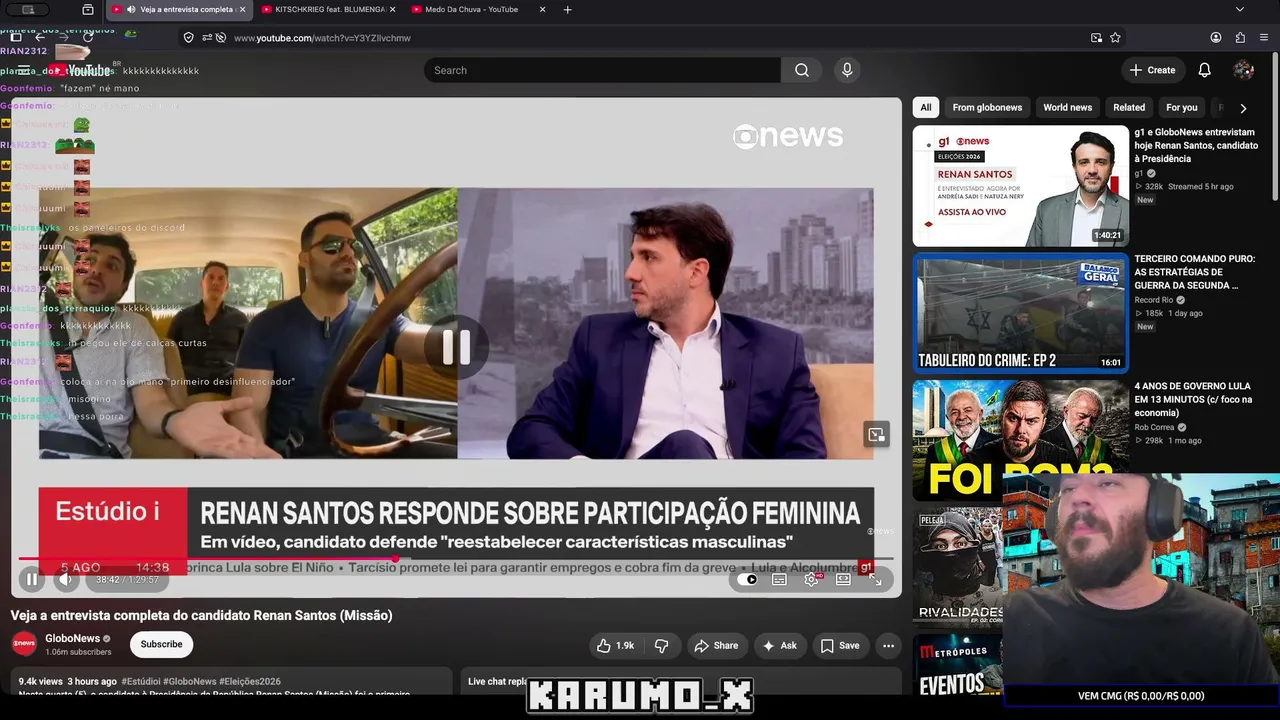Close the KITSCHKRIEG browser tab
The height and width of the screenshot is (720, 1280).
tap(392, 10)
